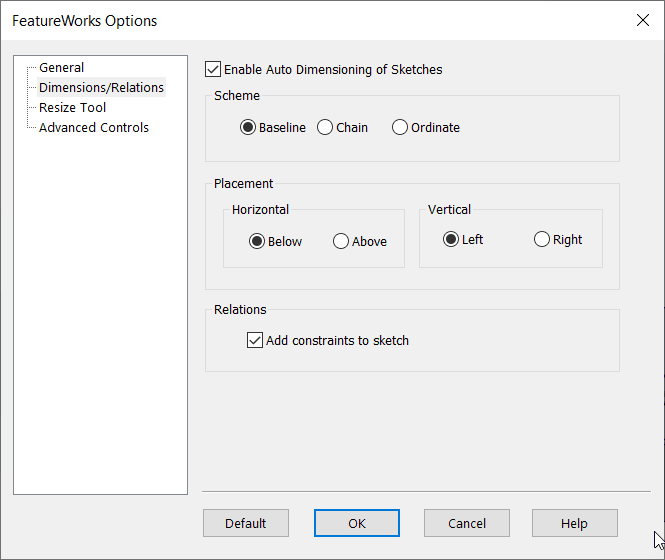Viewport: 665px width, 560px height.
Task: Close the FeatureWorks Options window
Action: tap(643, 20)
